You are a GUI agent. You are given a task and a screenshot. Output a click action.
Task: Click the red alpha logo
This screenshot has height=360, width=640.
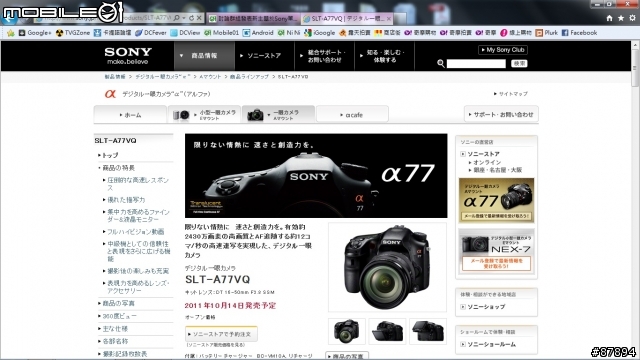click(x=110, y=93)
